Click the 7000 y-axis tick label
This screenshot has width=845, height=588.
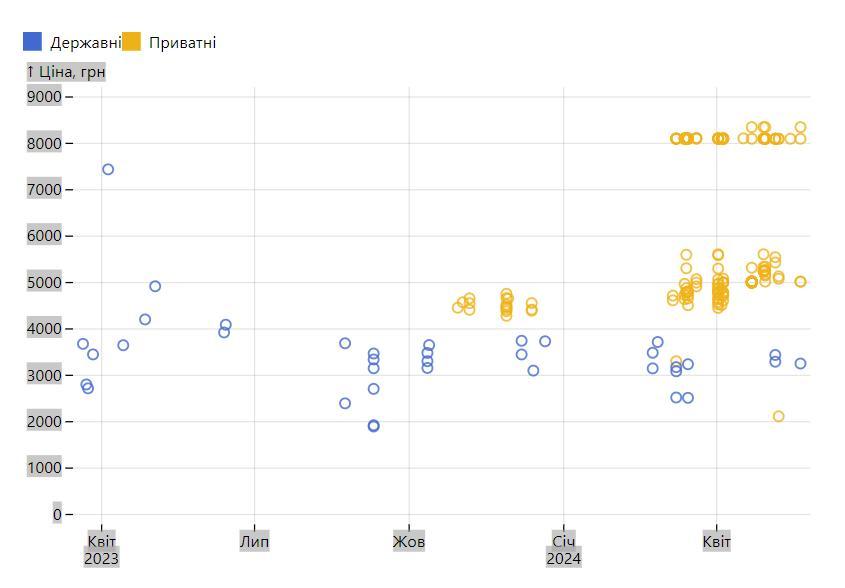pyautogui.click(x=44, y=190)
